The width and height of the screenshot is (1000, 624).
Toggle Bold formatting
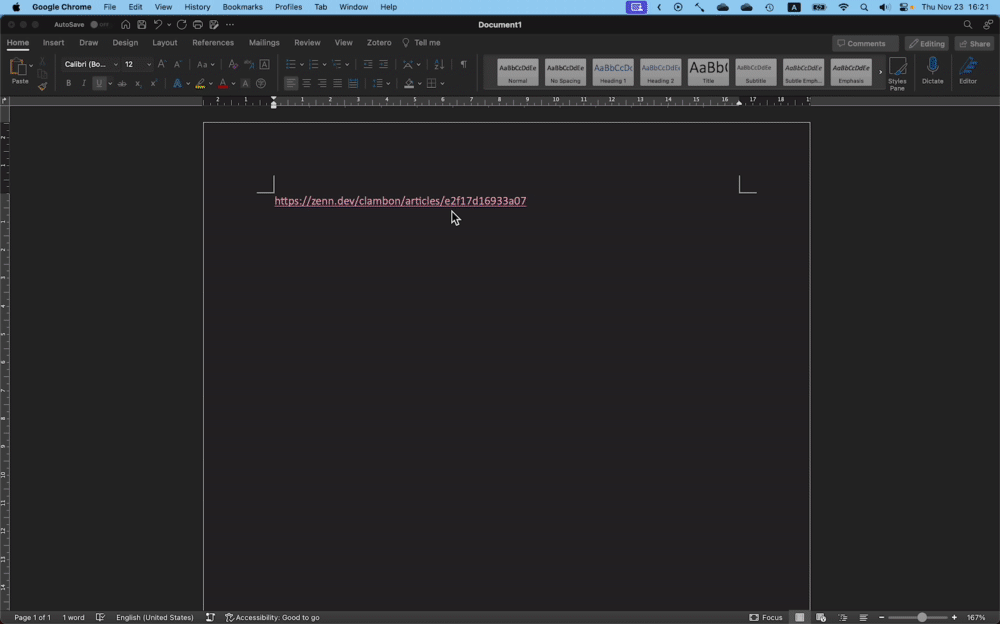pos(68,84)
